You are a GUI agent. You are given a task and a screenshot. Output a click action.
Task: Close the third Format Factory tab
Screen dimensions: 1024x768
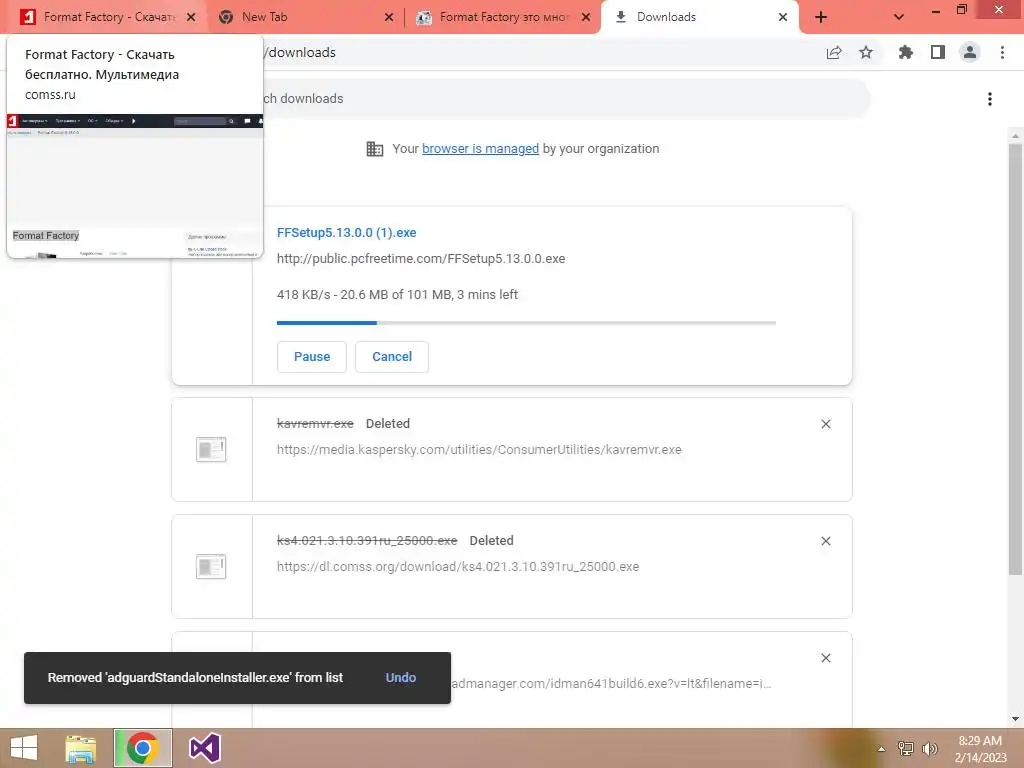586,18
